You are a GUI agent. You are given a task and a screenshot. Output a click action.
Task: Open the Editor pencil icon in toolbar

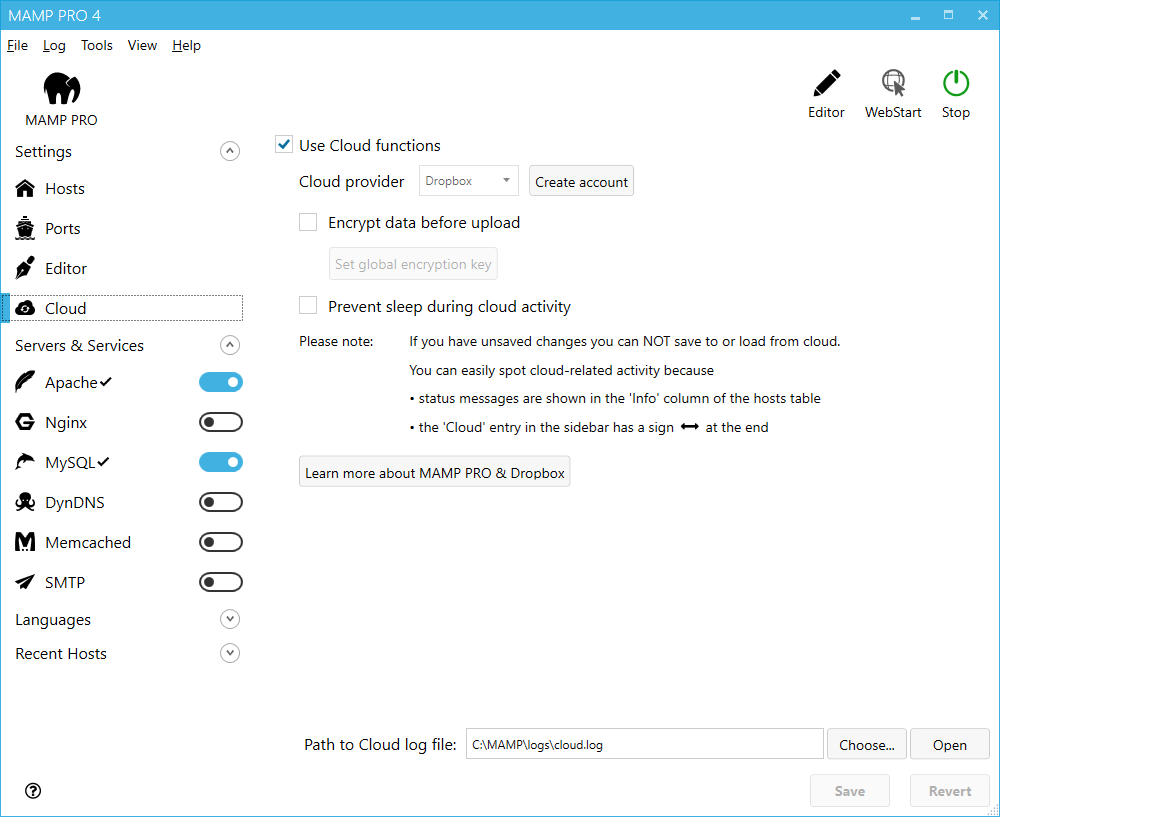[827, 83]
